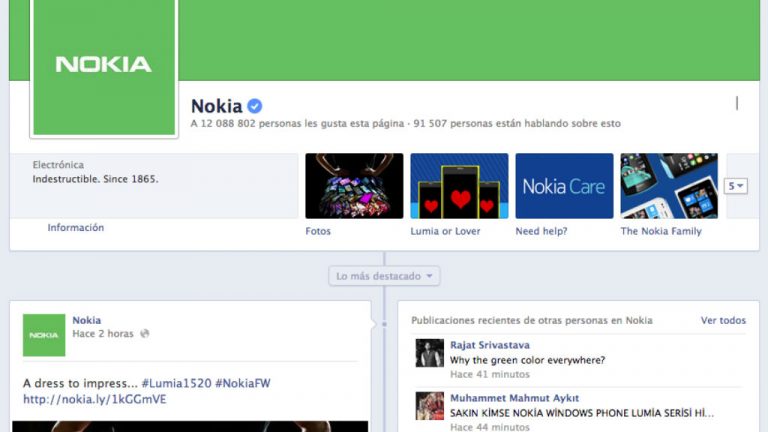Image resolution: width=768 pixels, height=432 pixels.
Task: Click the 'SAKIN KİMSE NOKİA WİNDOWS PHONE' post text
Action: 582,413
